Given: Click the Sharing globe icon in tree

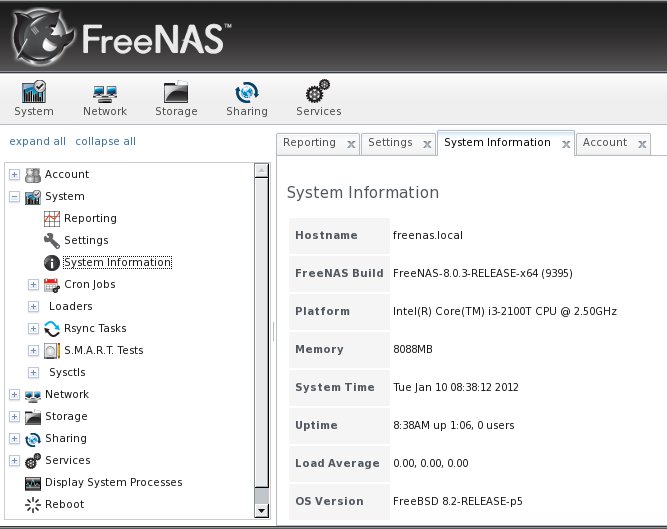Looking at the screenshot, I should click(x=33, y=439).
